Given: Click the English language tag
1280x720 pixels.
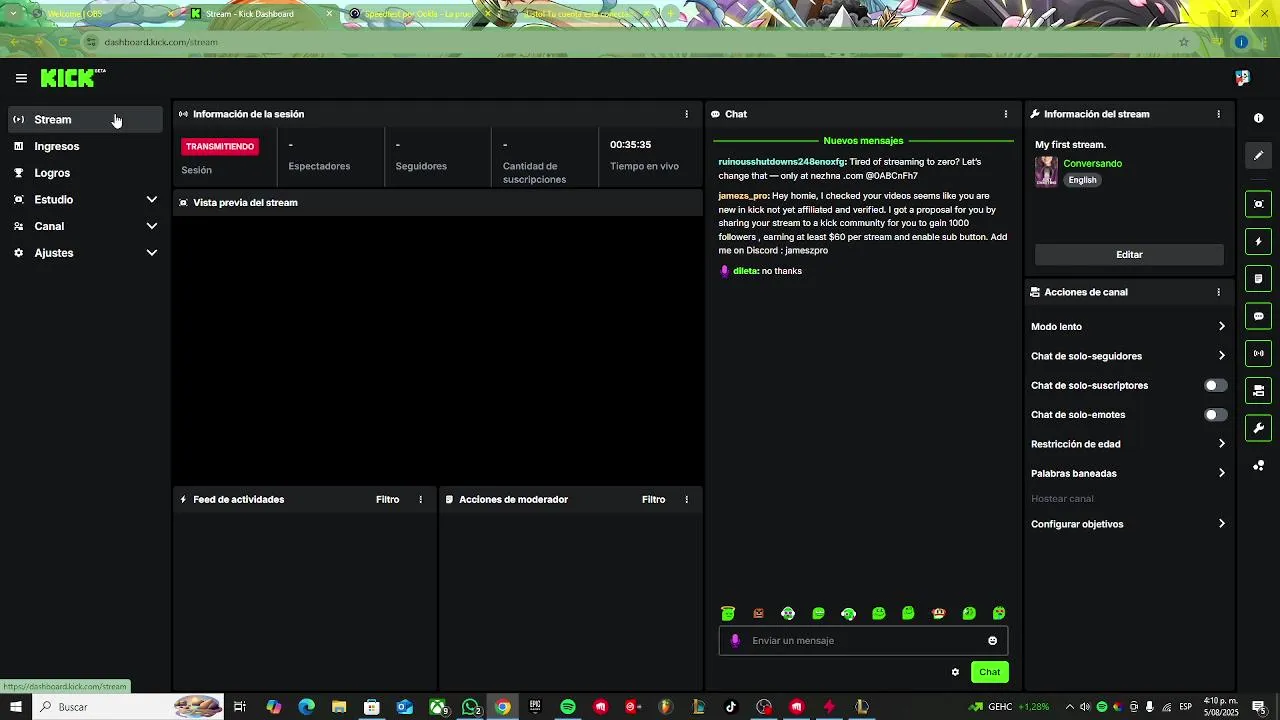Looking at the screenshot, I should point(1082,180).
